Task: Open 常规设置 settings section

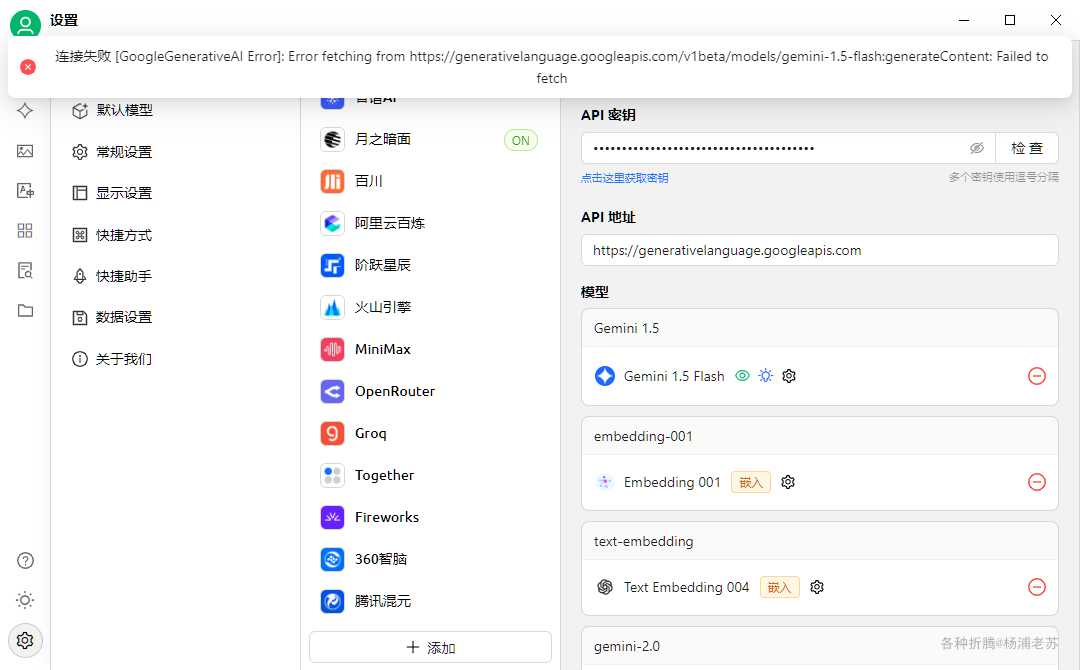Action: point(112,152)
